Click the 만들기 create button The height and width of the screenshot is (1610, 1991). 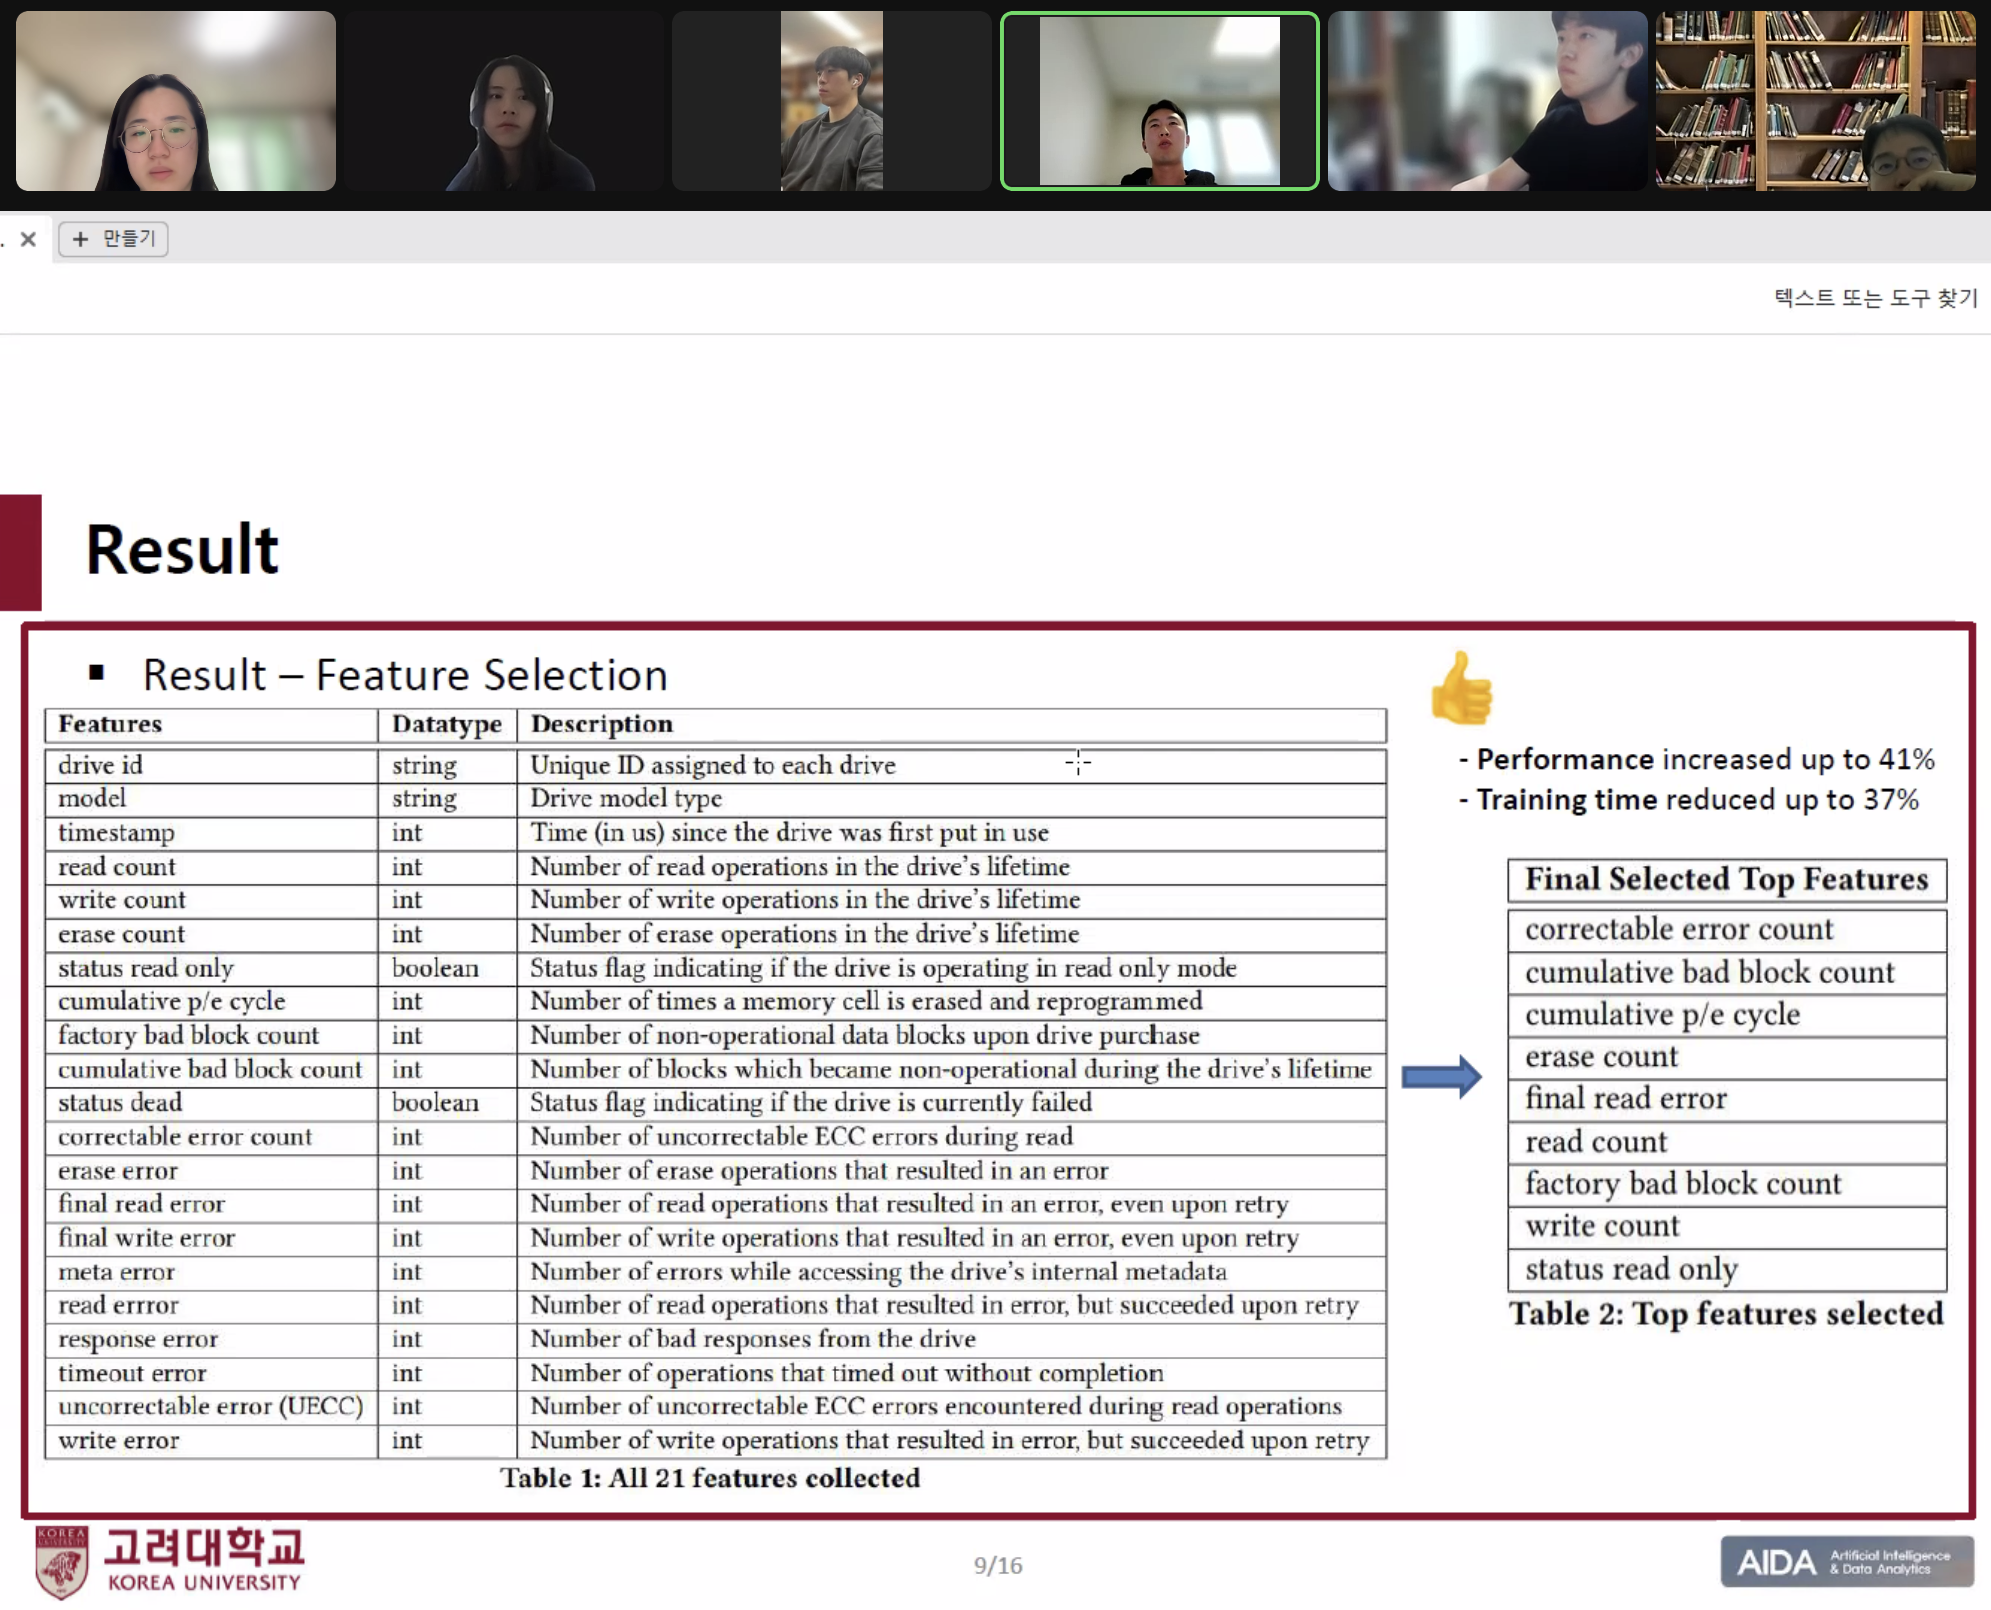[x=128, y=239]
